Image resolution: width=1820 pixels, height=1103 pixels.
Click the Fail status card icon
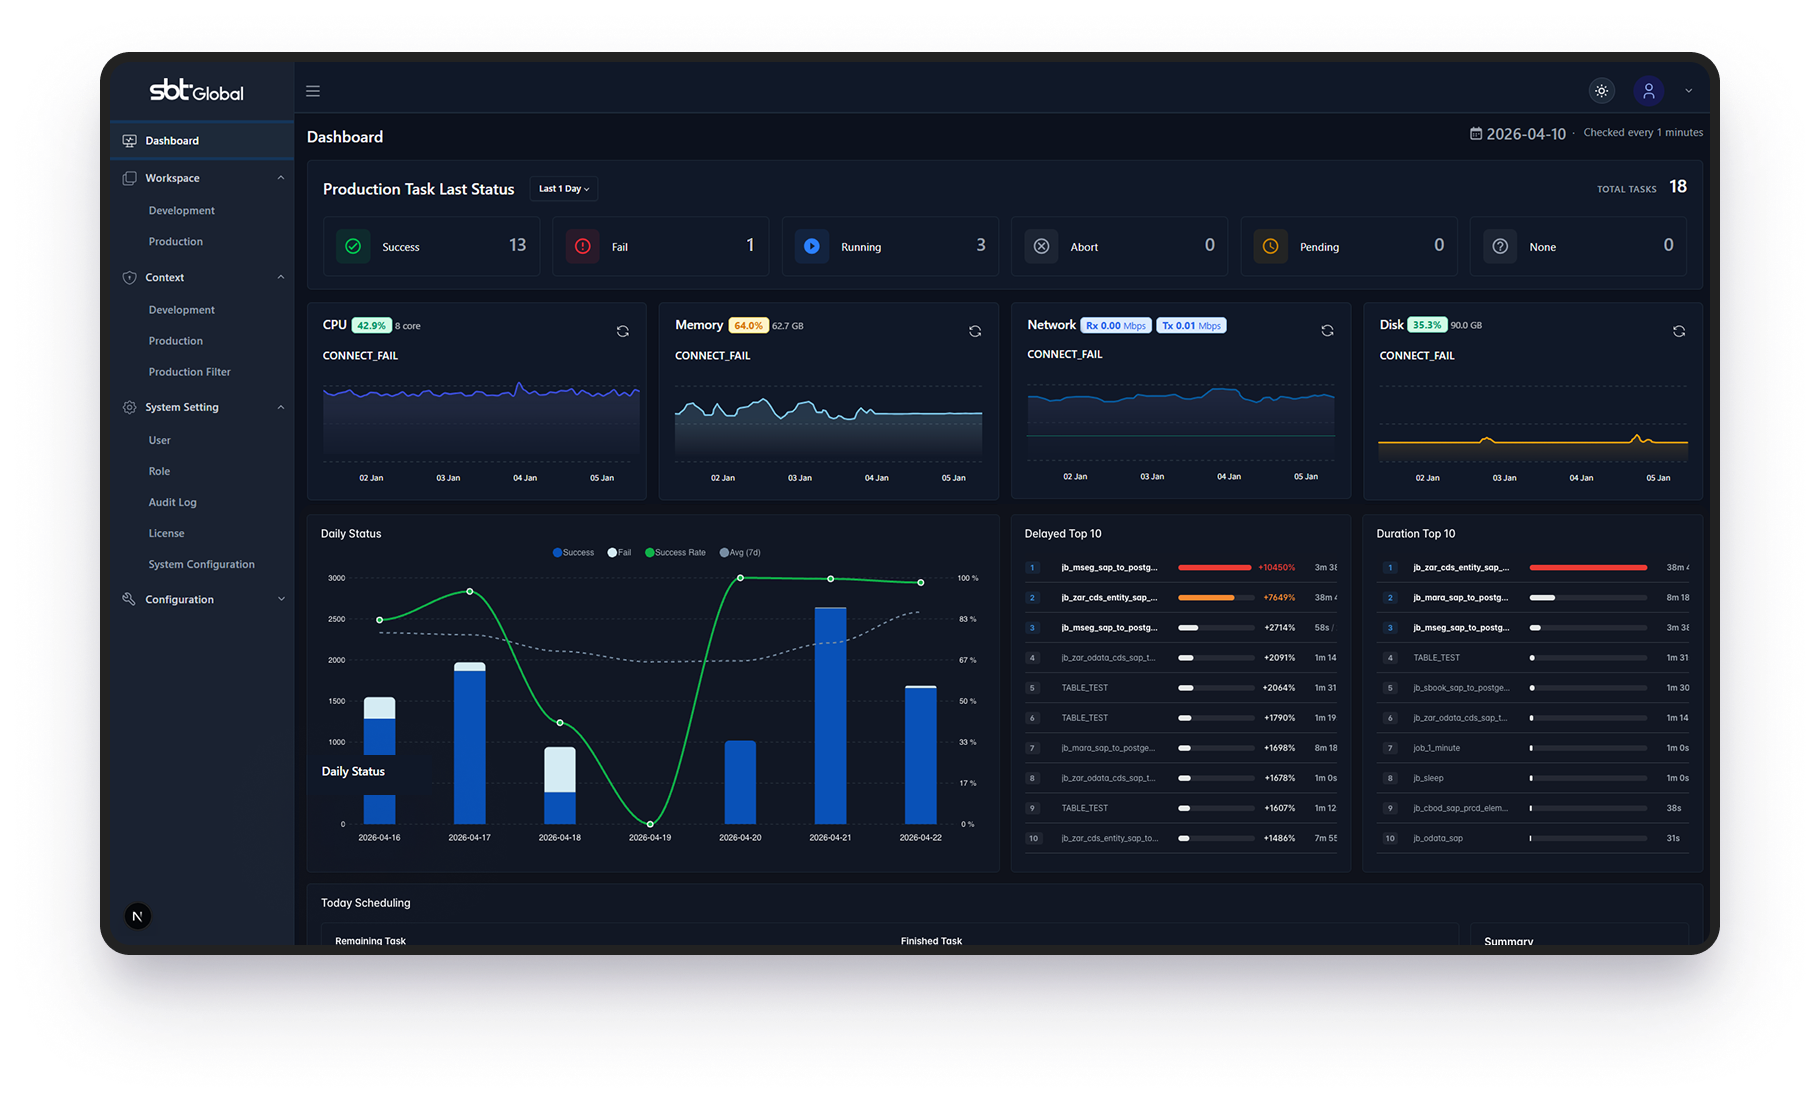583,246
